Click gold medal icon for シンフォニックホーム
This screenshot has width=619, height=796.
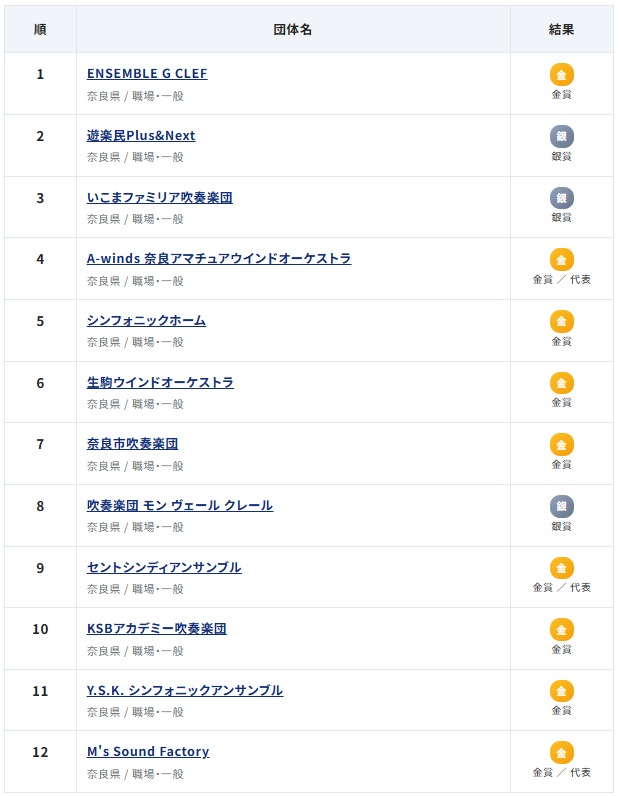coord(562,321)
